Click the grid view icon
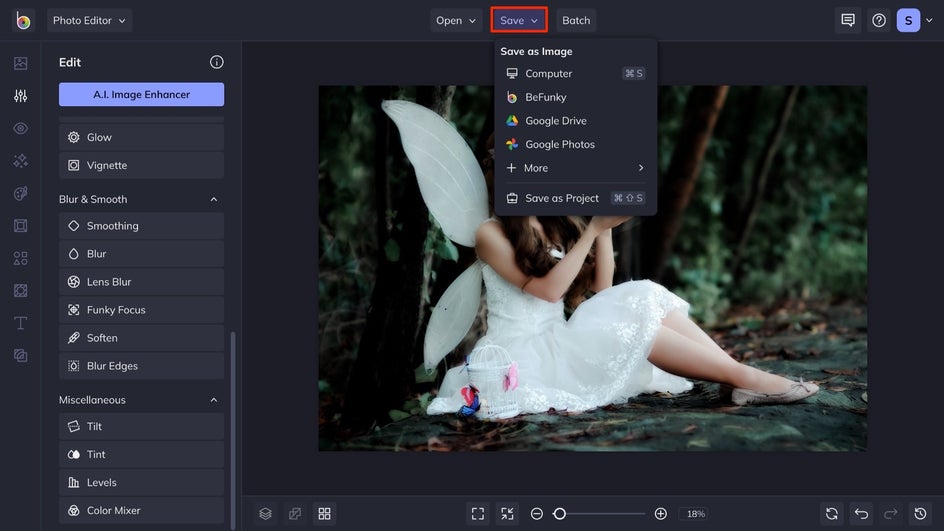Viewport: 944px width, 531px height. (324, 514)
